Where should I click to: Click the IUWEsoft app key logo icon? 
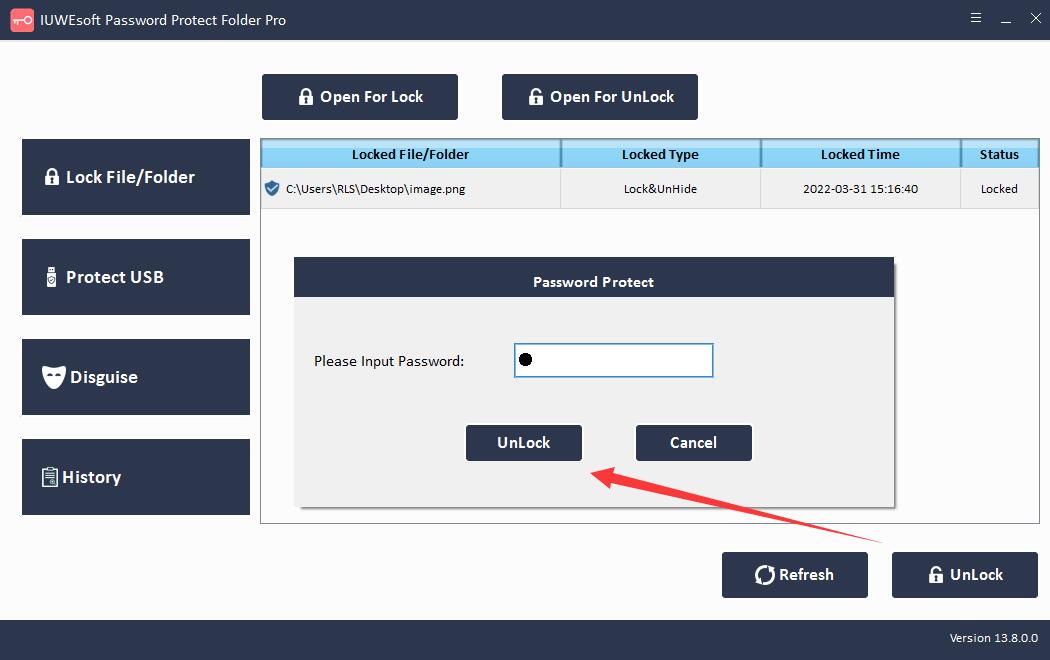pyautogui.click(x=22, y=20)
